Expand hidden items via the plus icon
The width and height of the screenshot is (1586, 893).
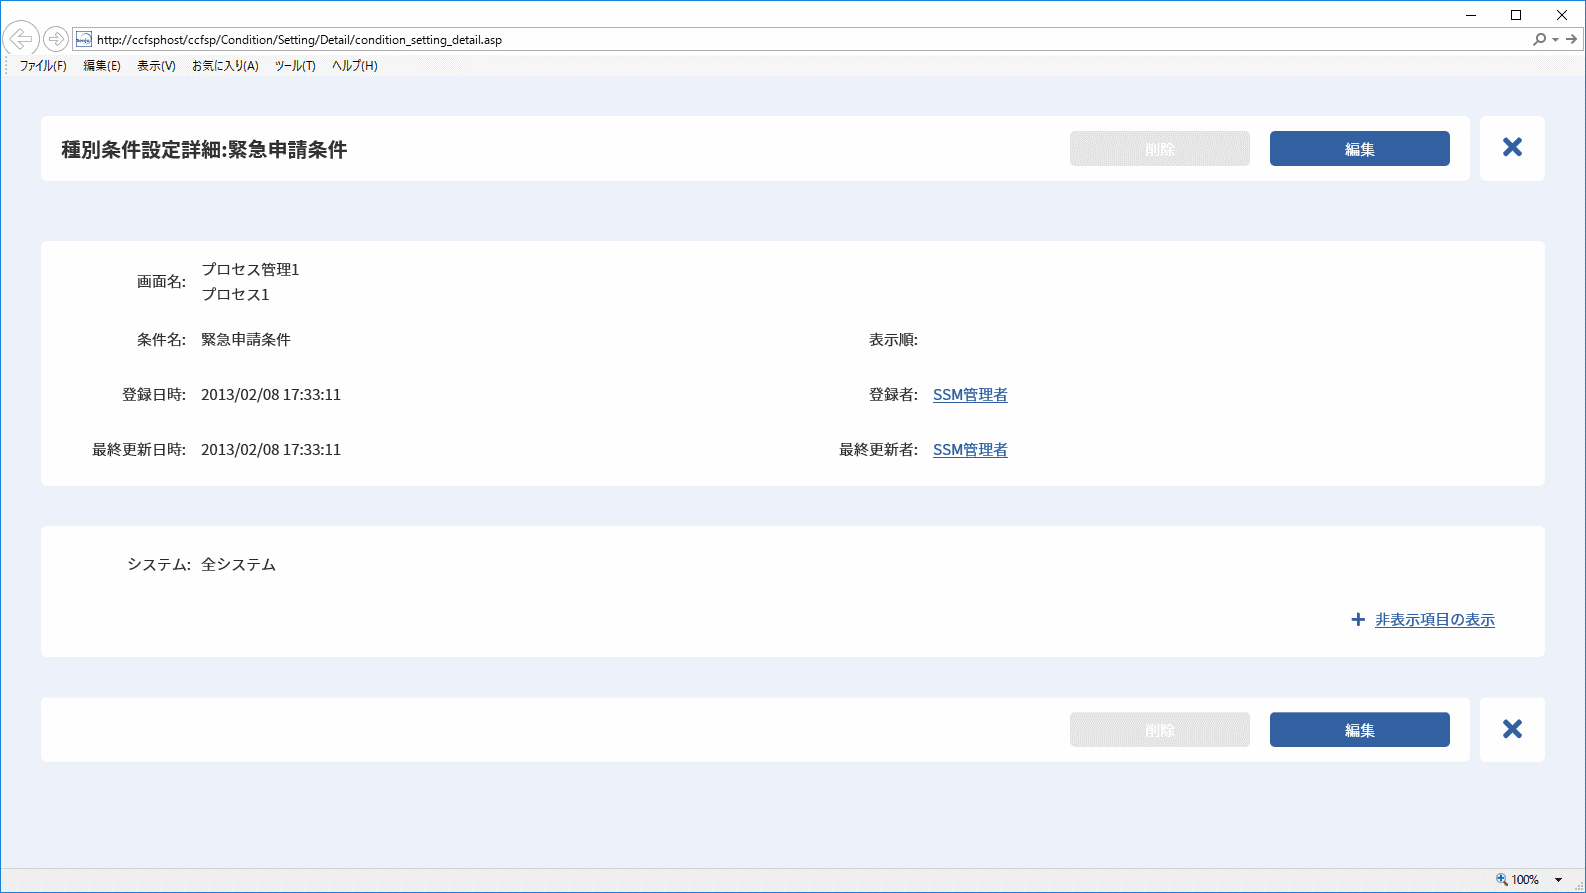1358,620
